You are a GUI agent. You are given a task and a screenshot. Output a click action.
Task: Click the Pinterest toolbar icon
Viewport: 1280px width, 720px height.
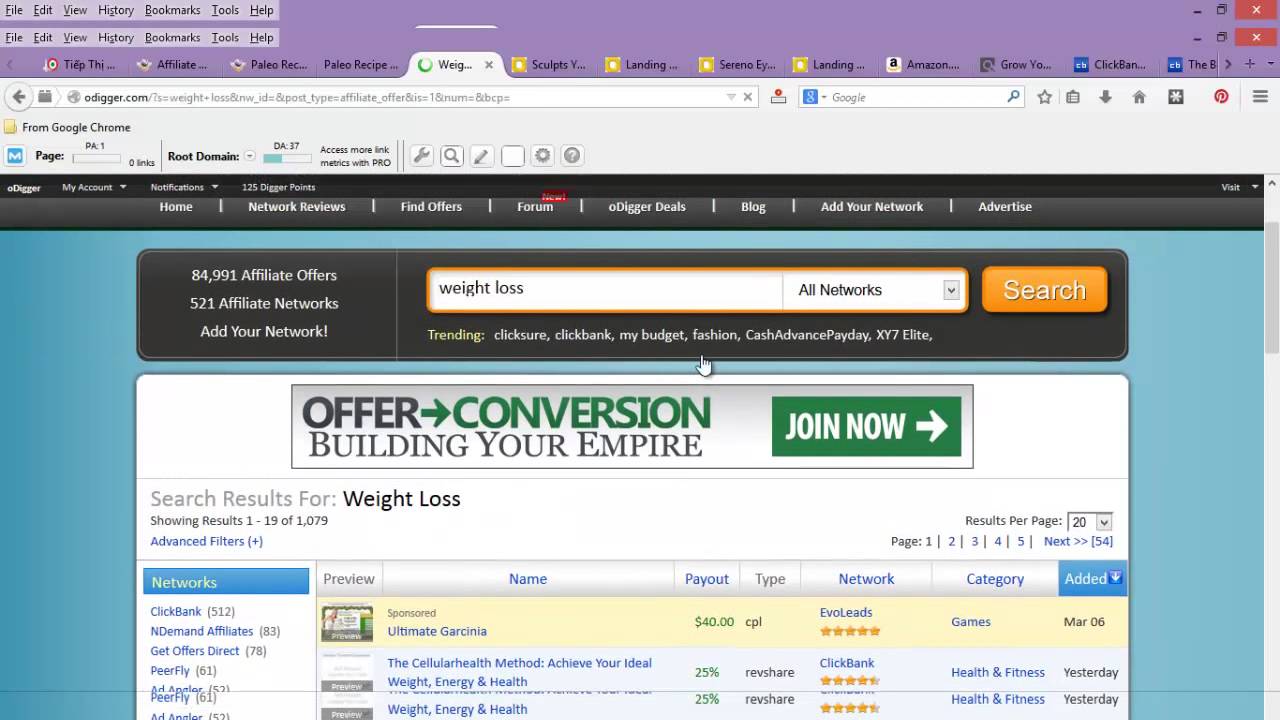coord(1221,97)
